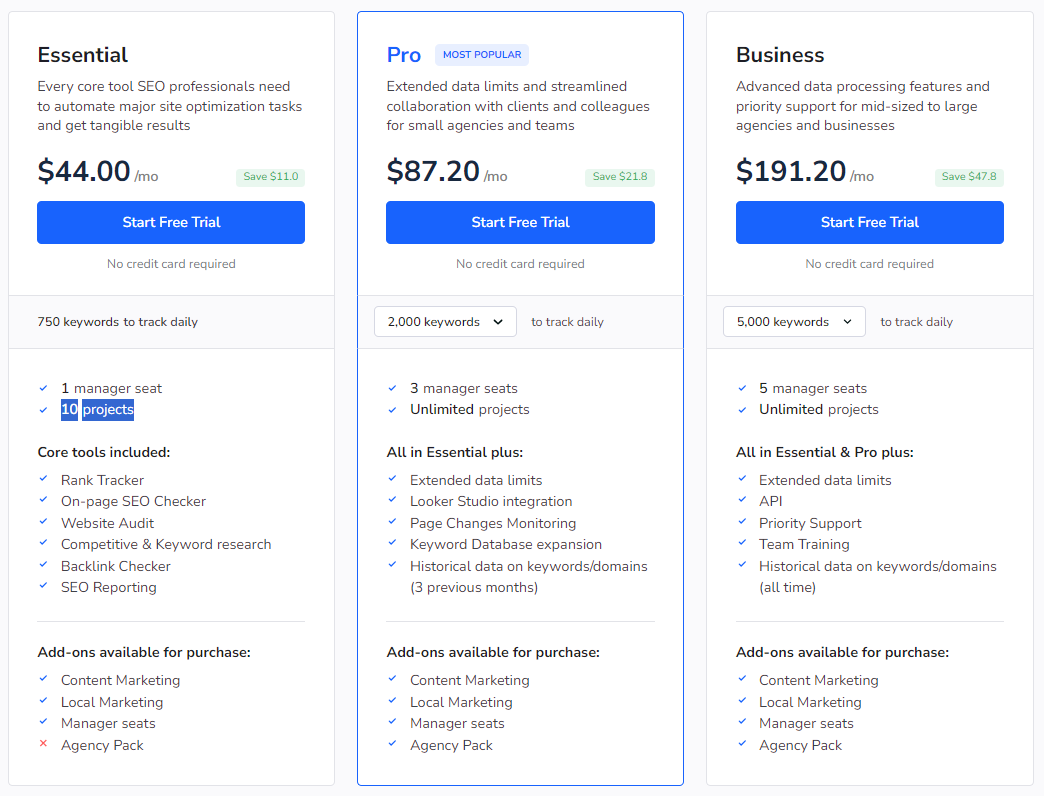Click the checkmark next to API feature

pos(741,501)
